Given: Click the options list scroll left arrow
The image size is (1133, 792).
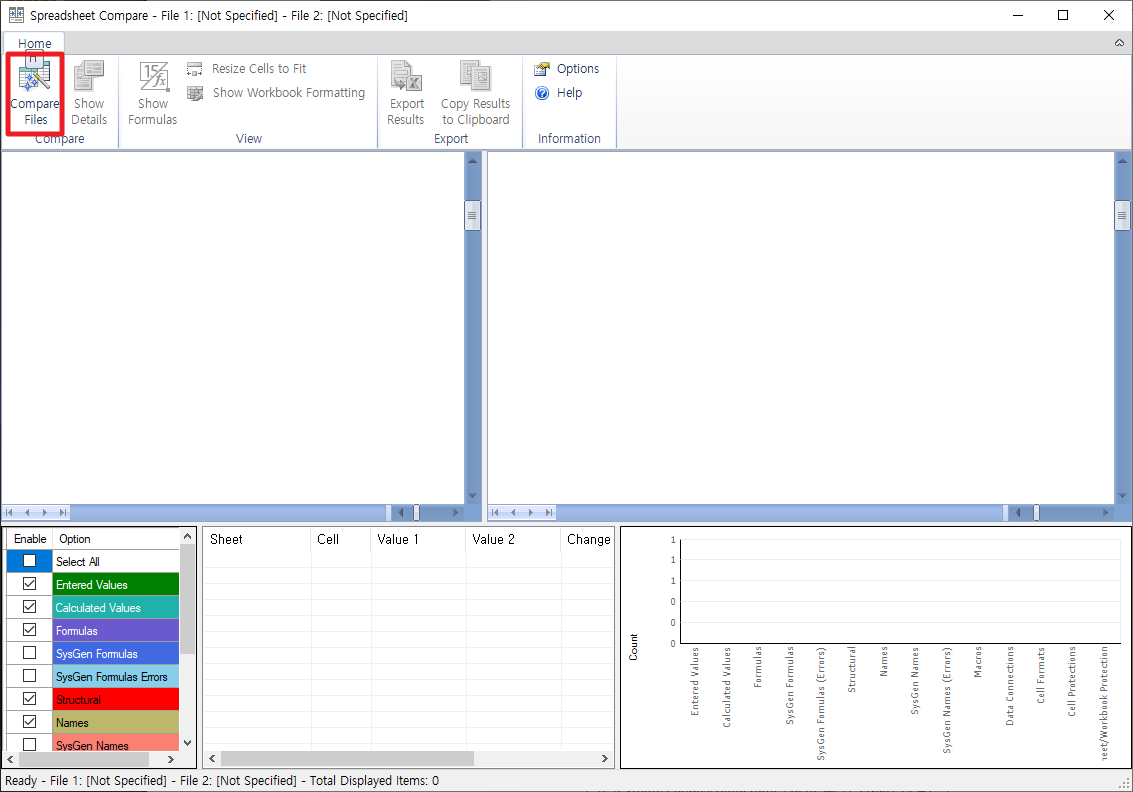Looking at the screenshot, I should coord(11,759).
